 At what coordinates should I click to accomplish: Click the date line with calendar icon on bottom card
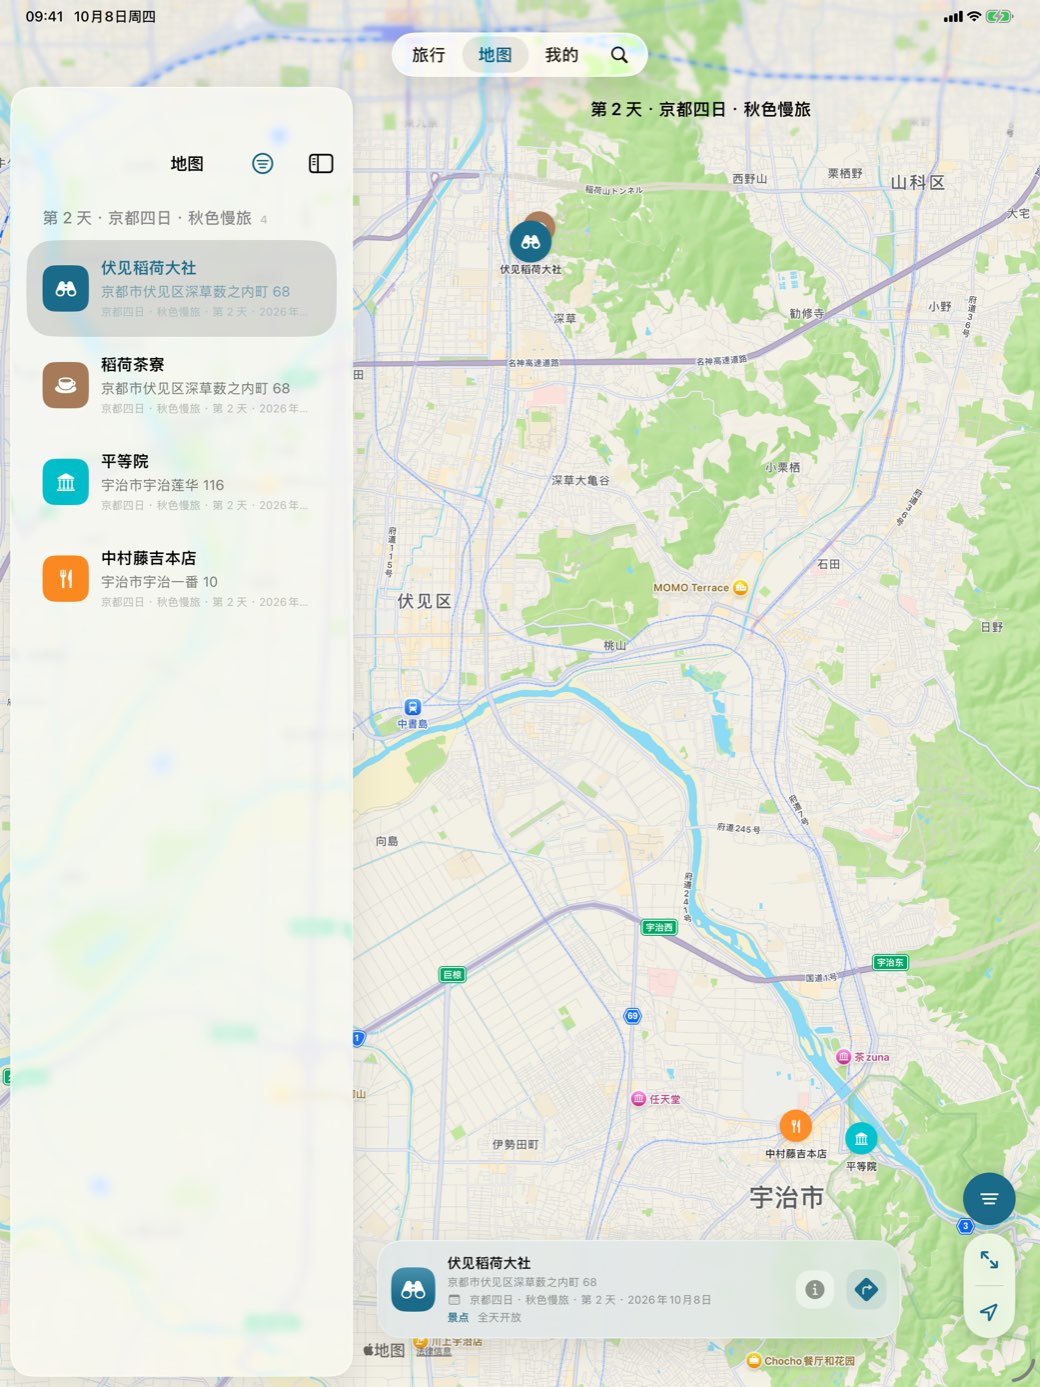[579, 1300]
